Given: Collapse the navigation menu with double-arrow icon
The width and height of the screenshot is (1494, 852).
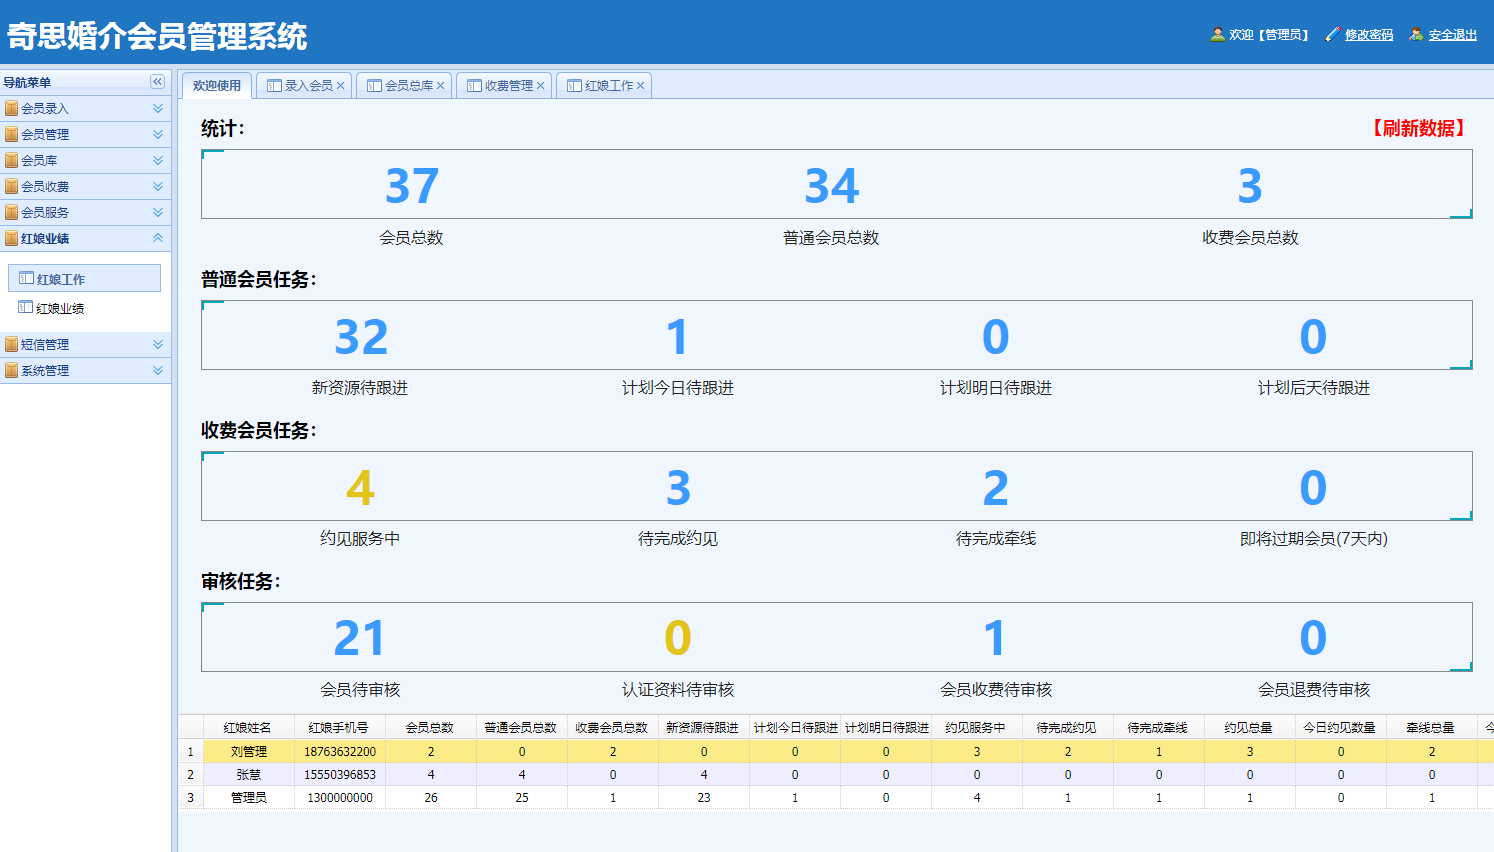Looking at the screenshot, I should tap(157, 82).
